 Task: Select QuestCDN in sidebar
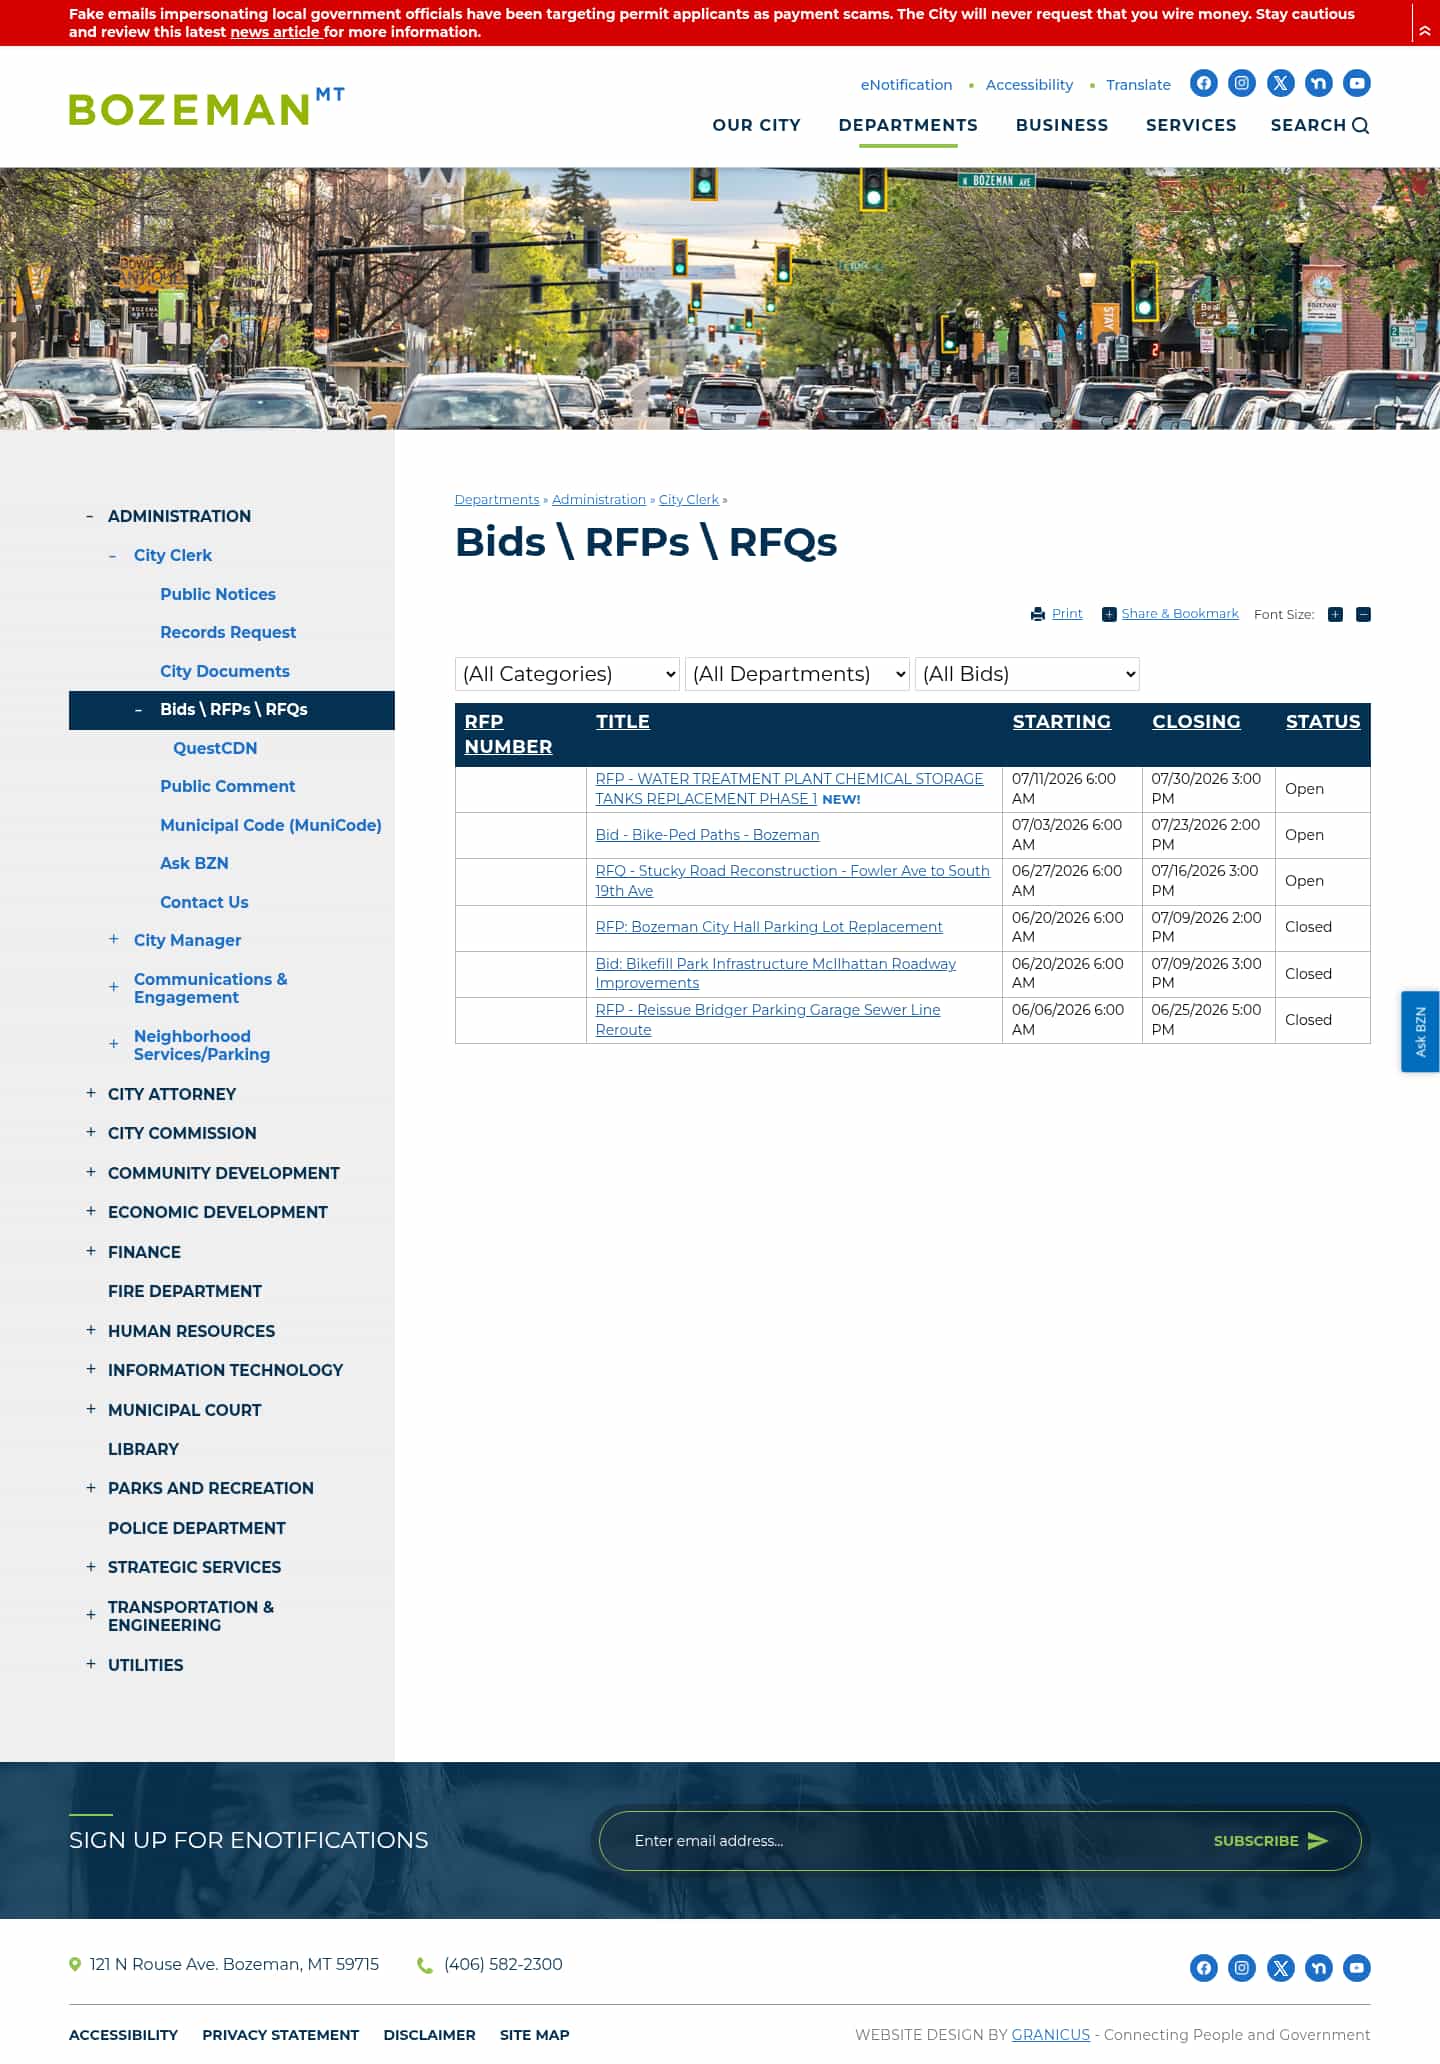click(x=215, y=748)
